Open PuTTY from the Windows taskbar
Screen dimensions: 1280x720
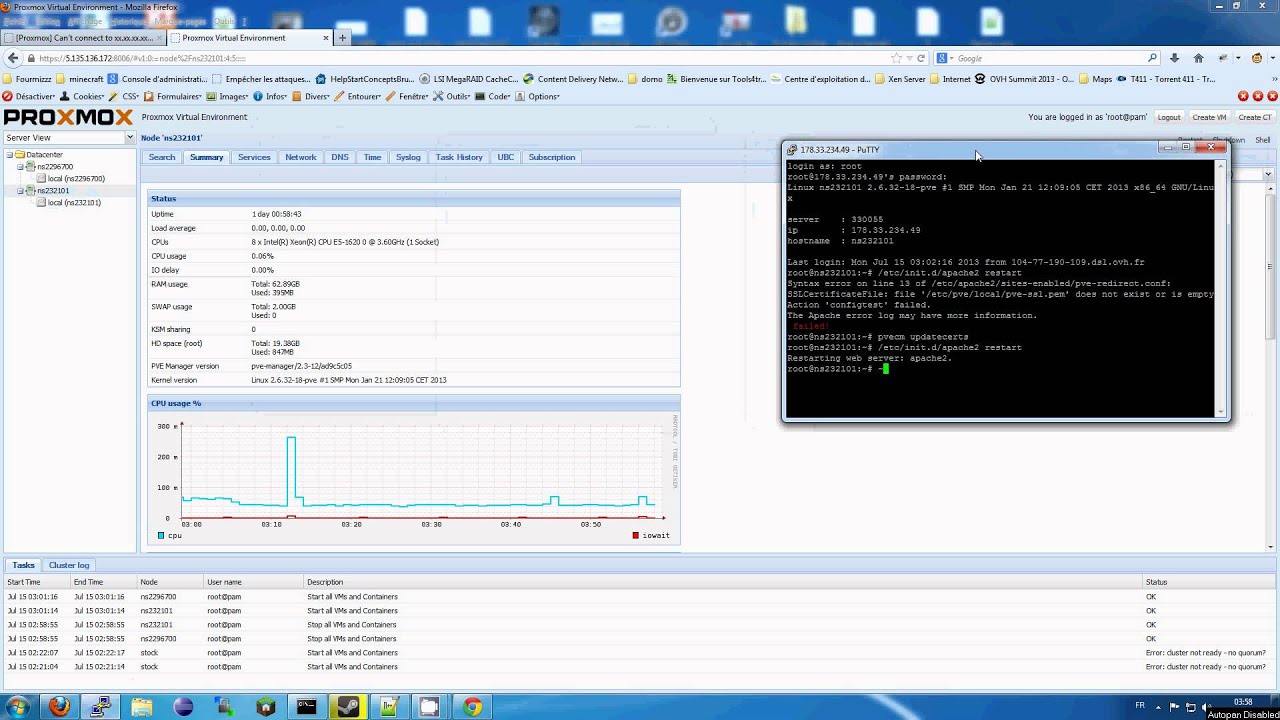[101, 707]
